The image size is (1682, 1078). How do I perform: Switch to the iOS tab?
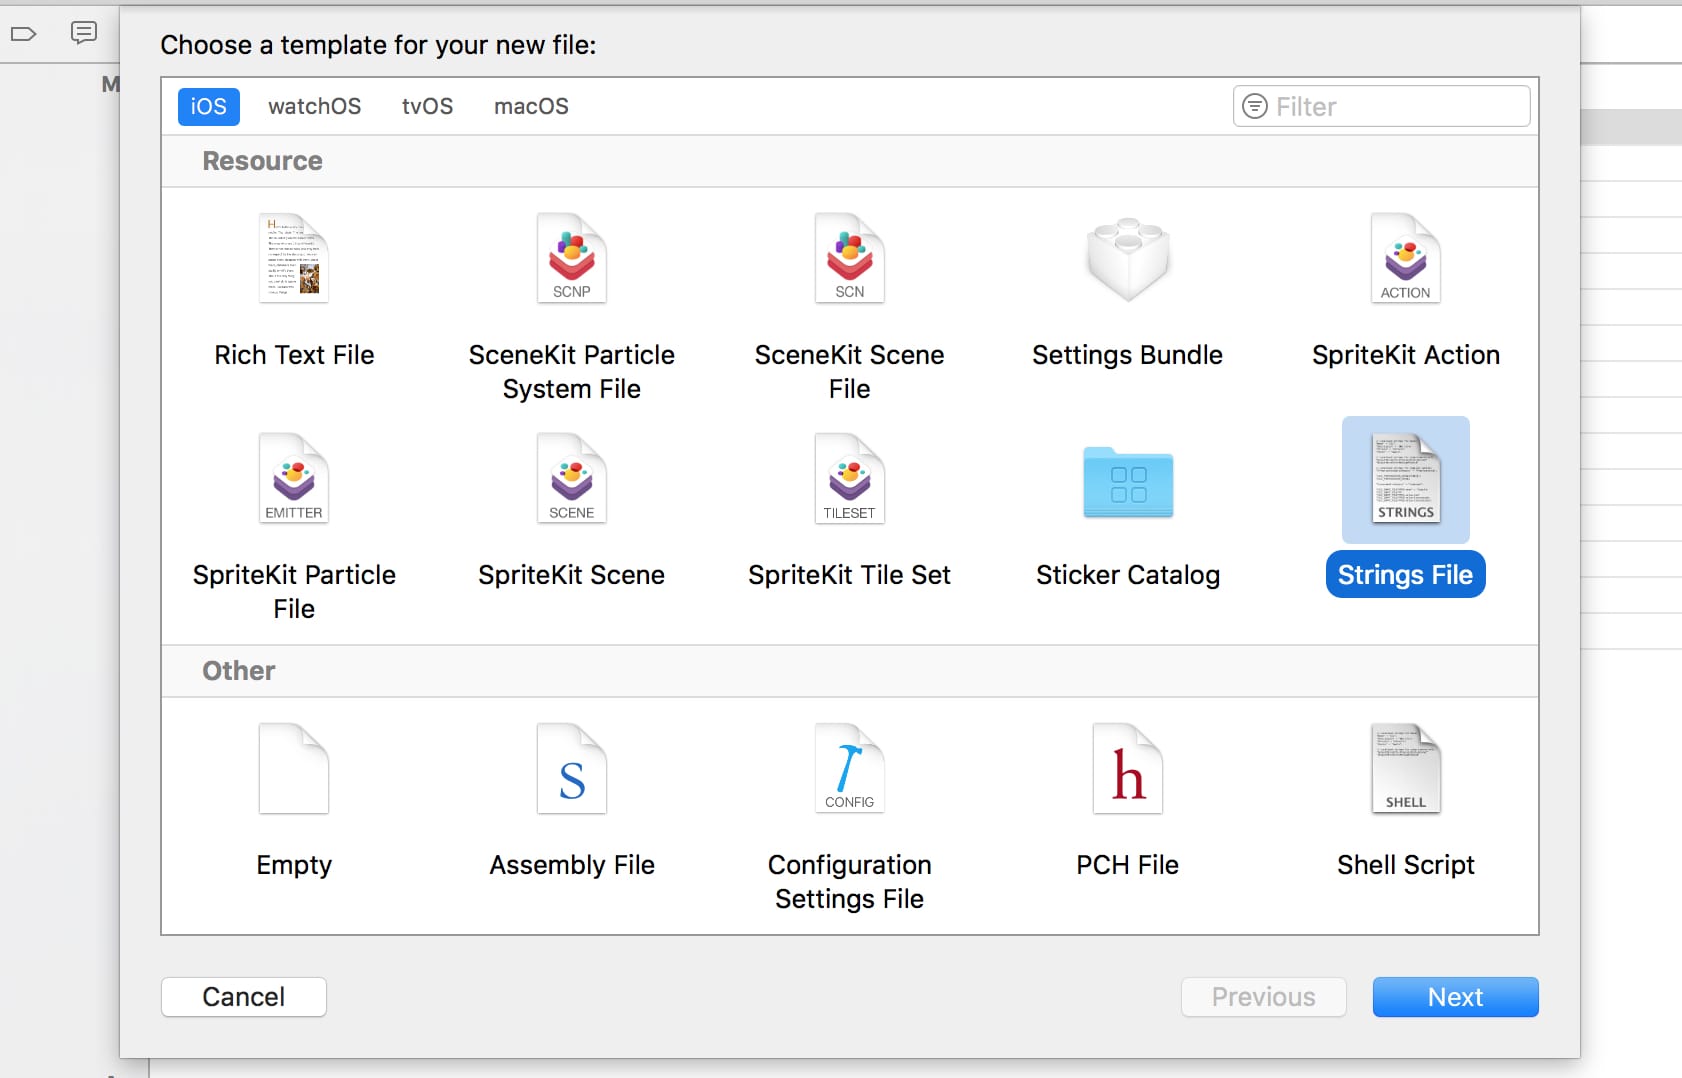(209, 106)
